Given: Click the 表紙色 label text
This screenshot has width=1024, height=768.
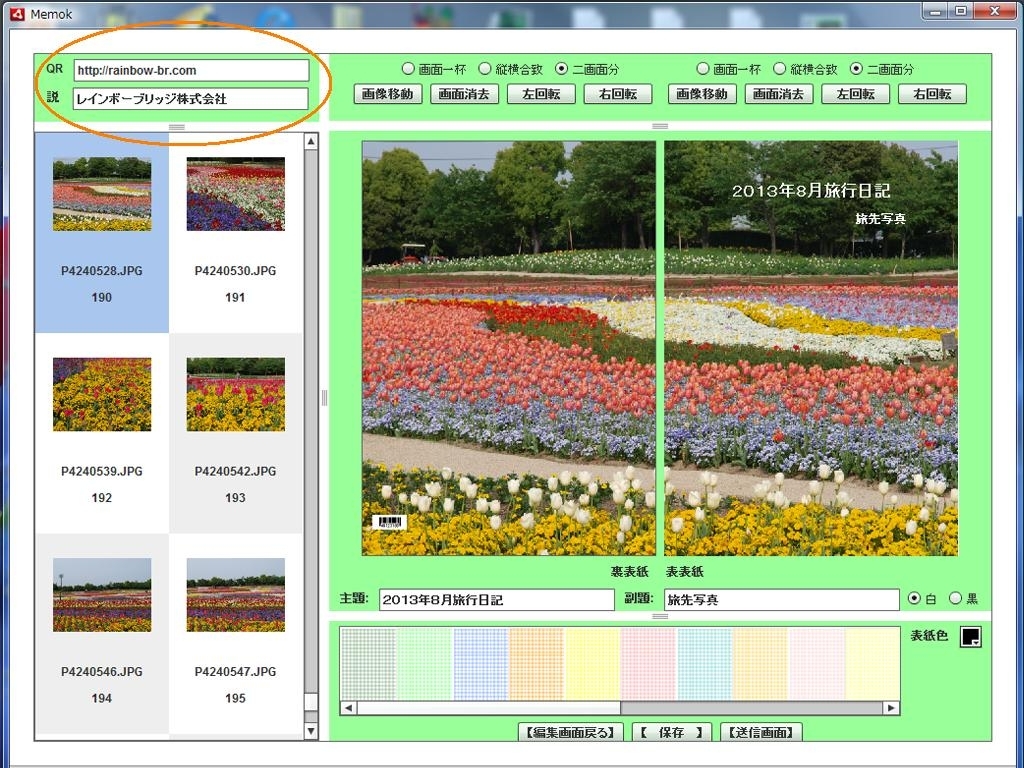Looking at the screenshot, I should (929, 635).
